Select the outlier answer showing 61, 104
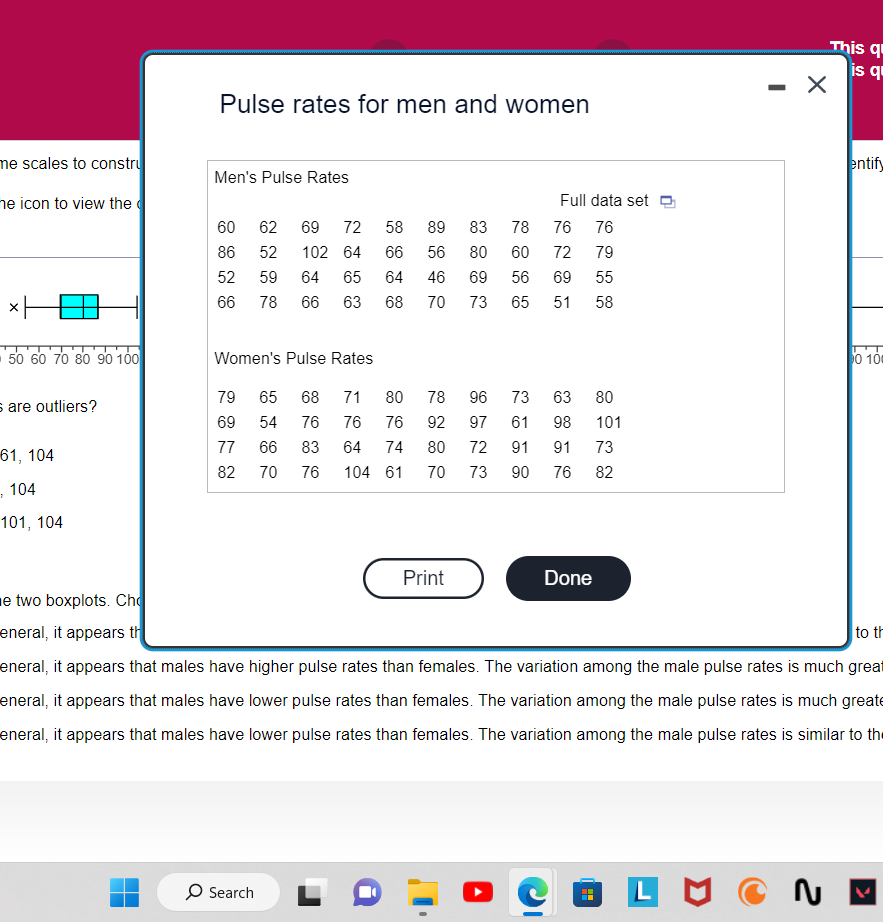This screenshot has height=922, width=883. point(27,455)
